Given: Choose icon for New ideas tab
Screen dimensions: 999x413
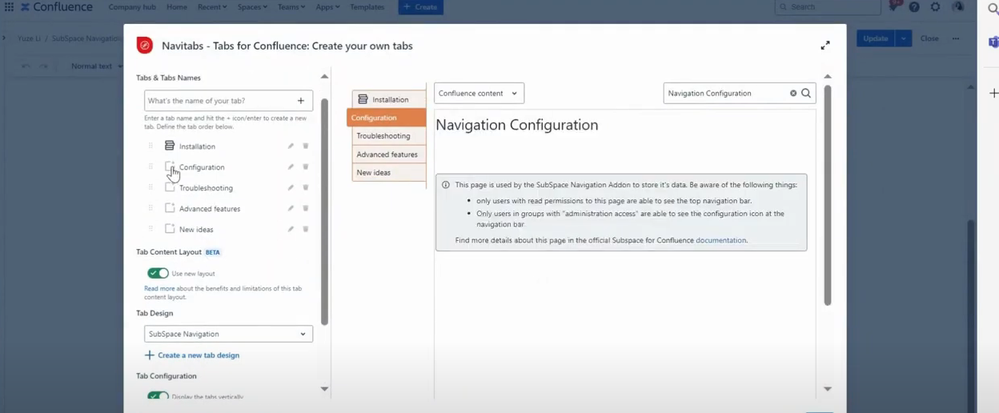Looking at the screenshot, I should (169, 228).
